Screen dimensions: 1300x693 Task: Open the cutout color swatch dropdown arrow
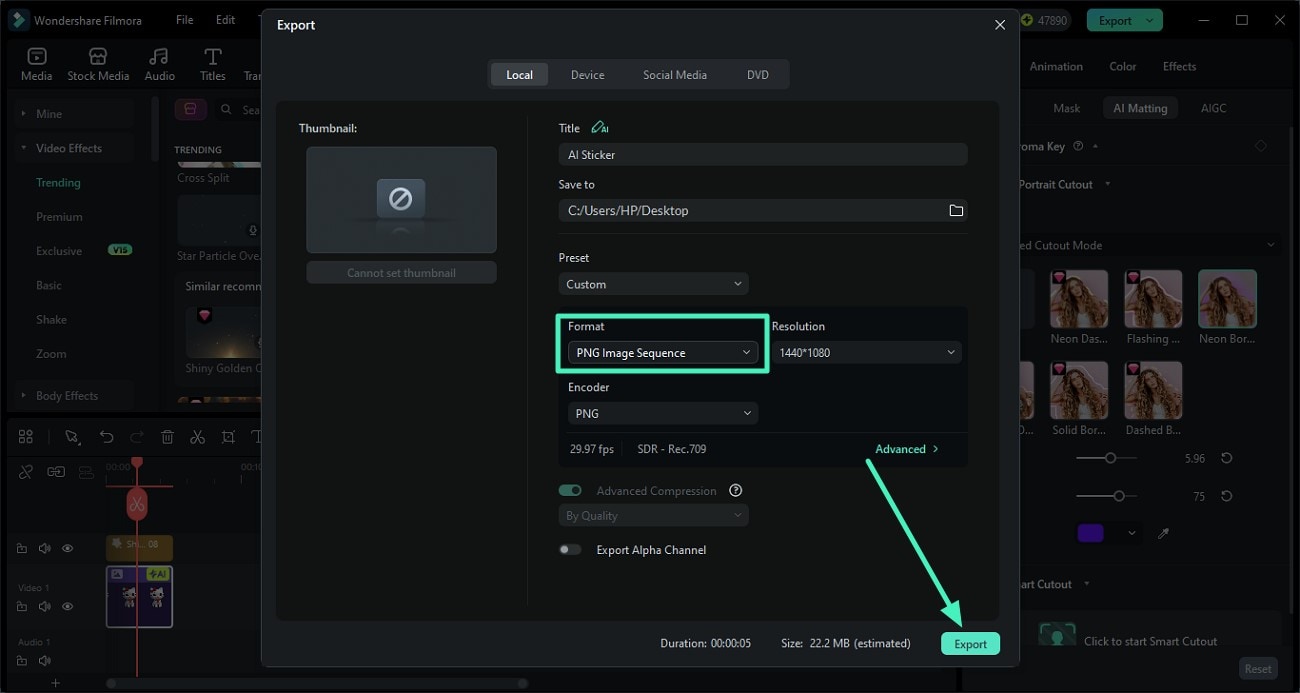(x=1132, y=534)
